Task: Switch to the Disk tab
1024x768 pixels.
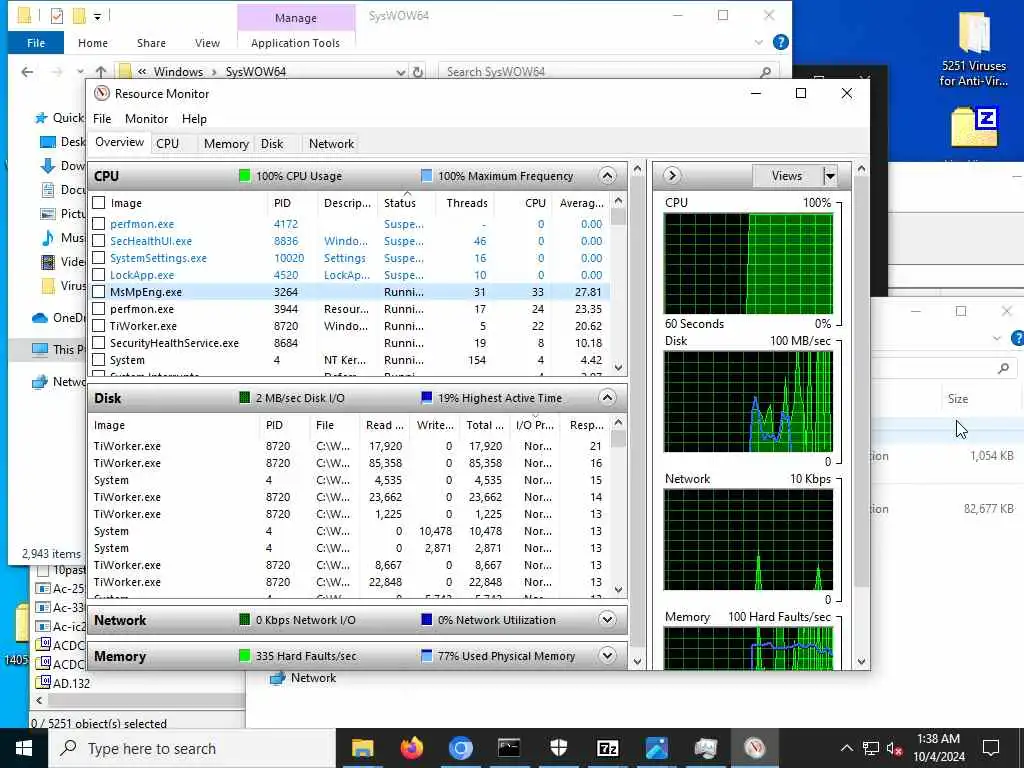Action: pyautogui.click(x=272, y=144)
